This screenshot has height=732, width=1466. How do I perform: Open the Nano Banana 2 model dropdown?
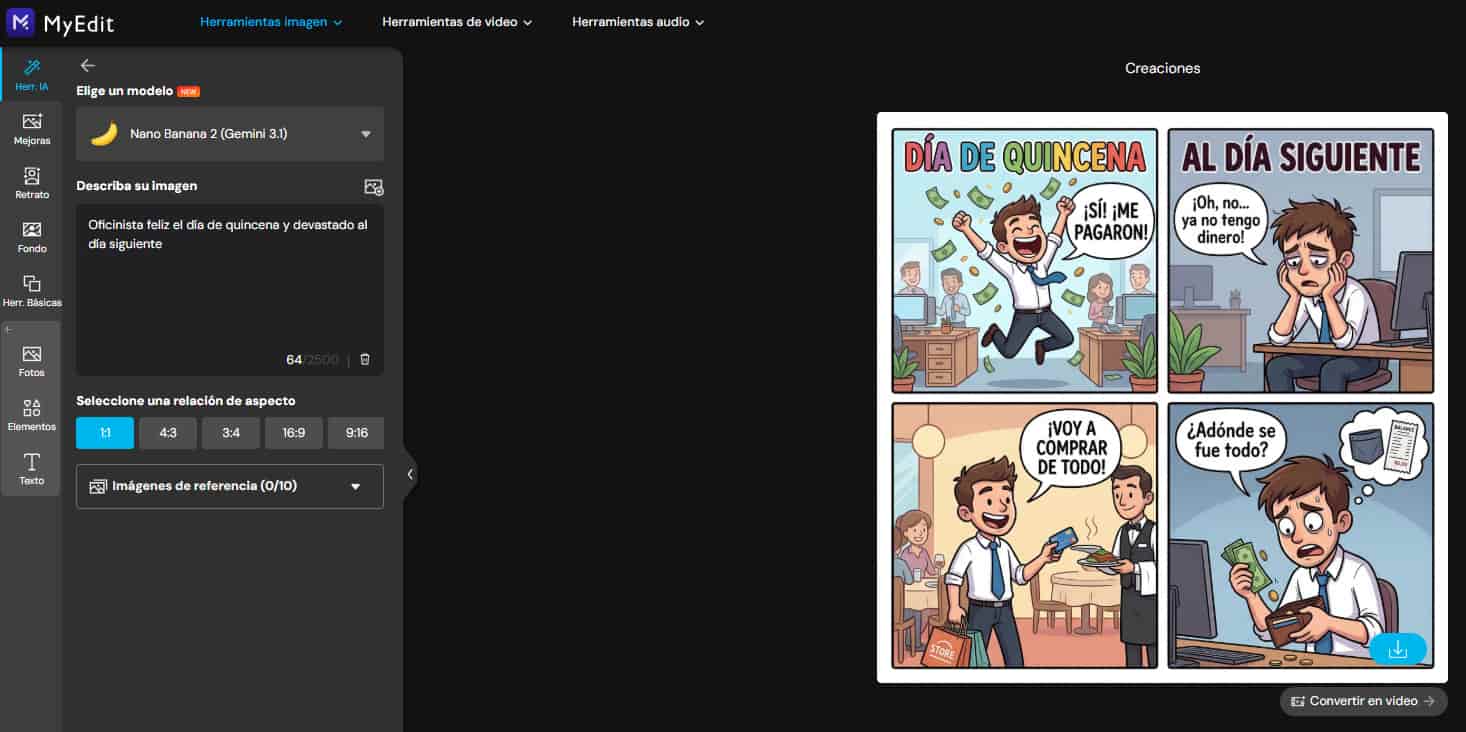(229, 133)
